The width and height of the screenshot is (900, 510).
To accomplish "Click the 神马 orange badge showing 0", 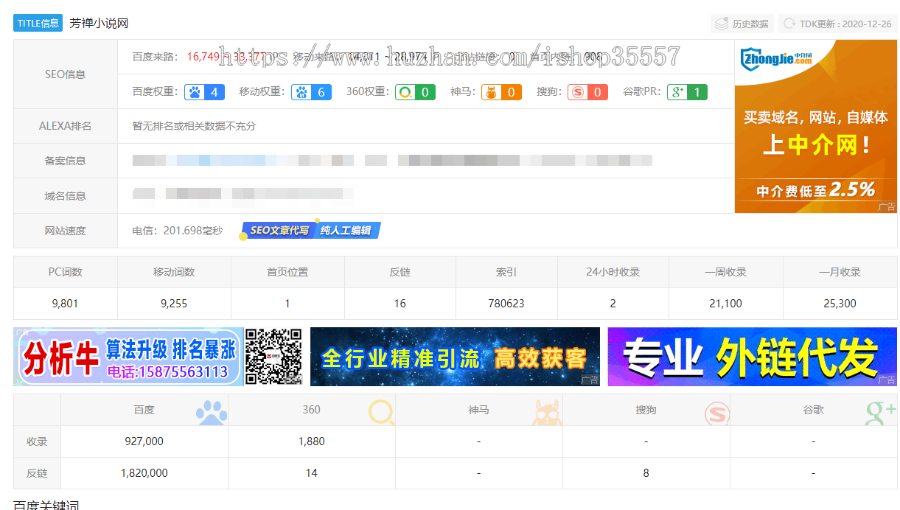I will (x=501, y=92).
